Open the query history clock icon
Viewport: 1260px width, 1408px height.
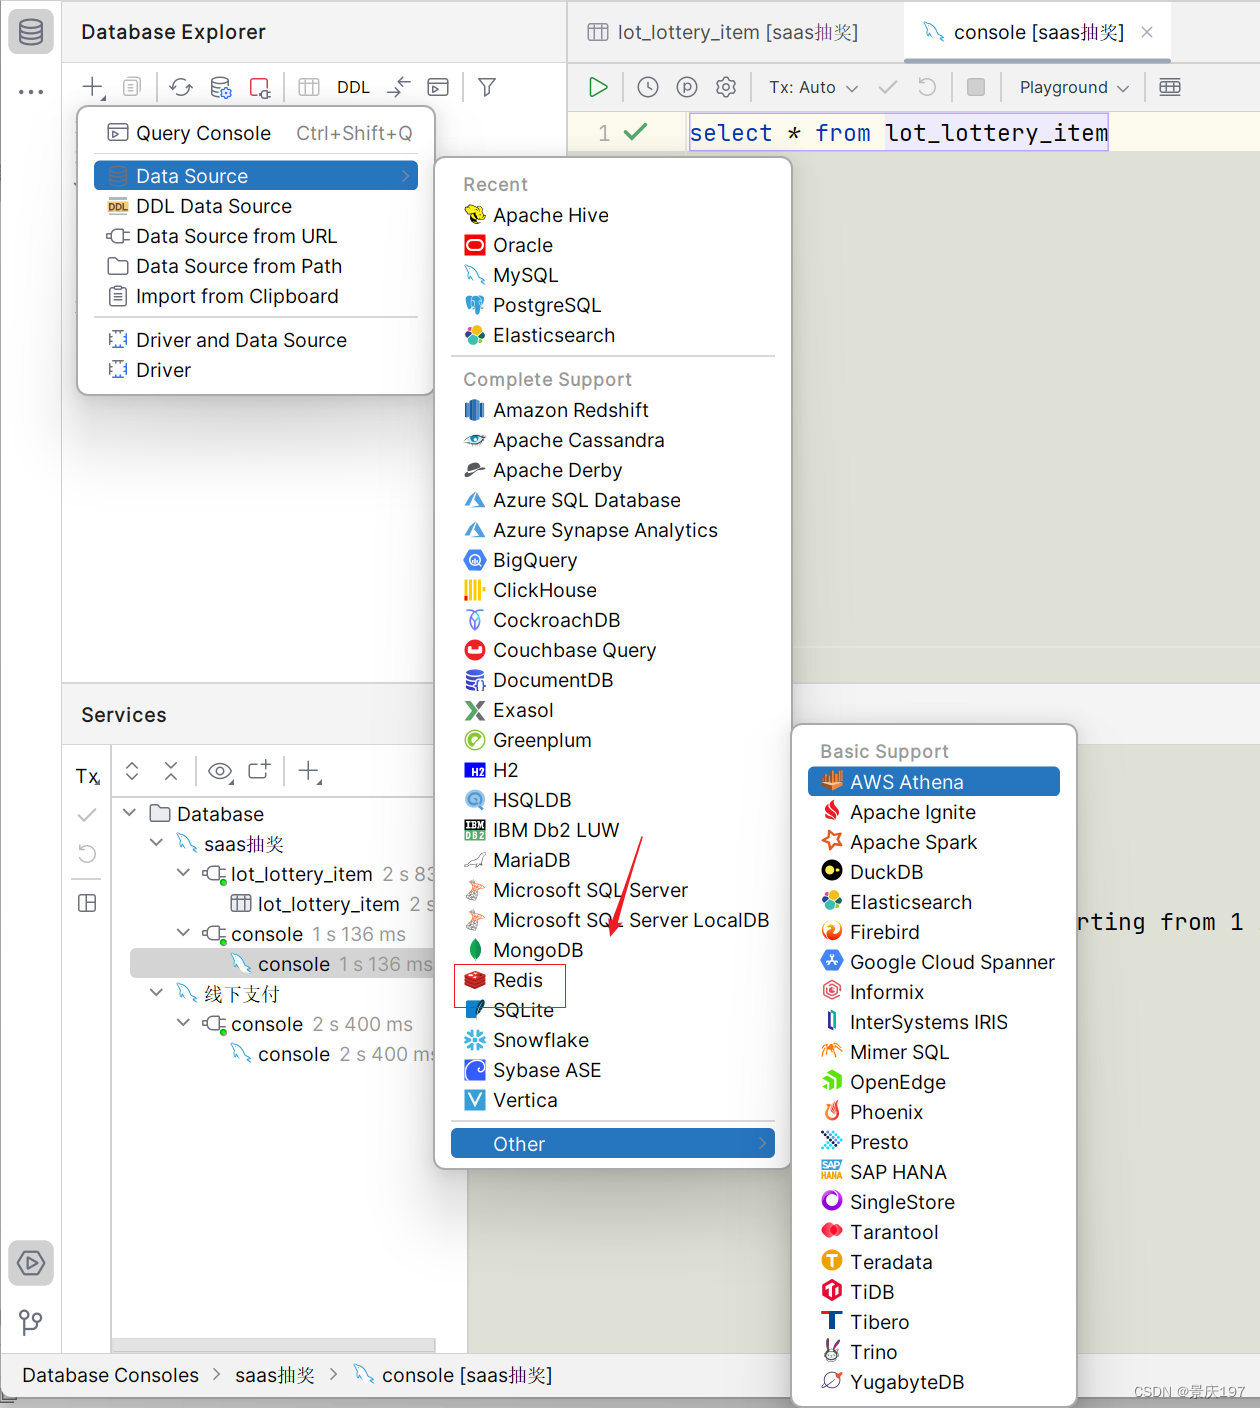tap(648, 87)
